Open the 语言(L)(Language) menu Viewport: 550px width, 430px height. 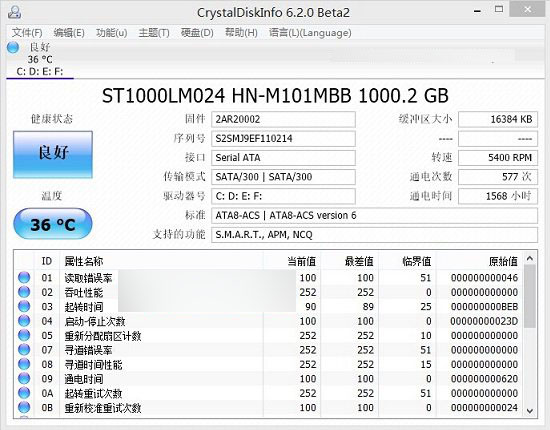click(310, 33)
